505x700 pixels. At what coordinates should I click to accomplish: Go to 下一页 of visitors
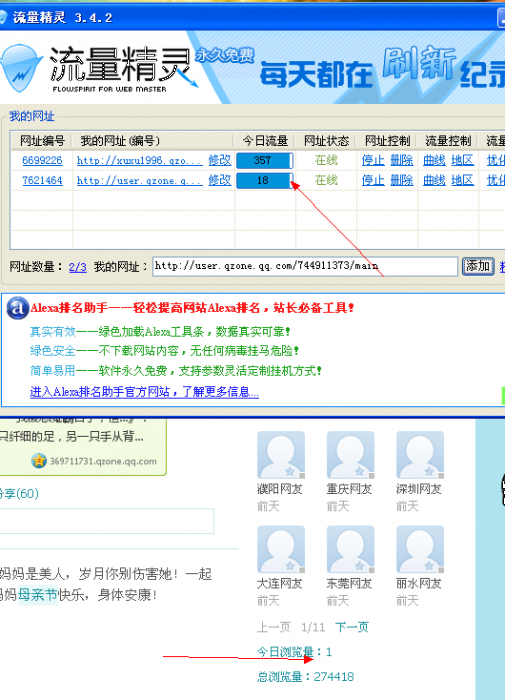(352, 627)
